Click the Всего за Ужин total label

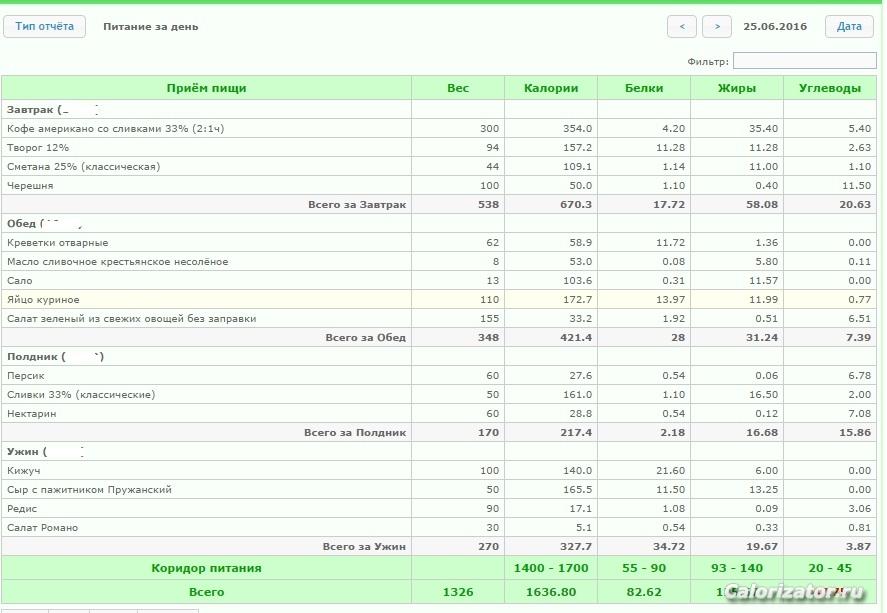364,547
